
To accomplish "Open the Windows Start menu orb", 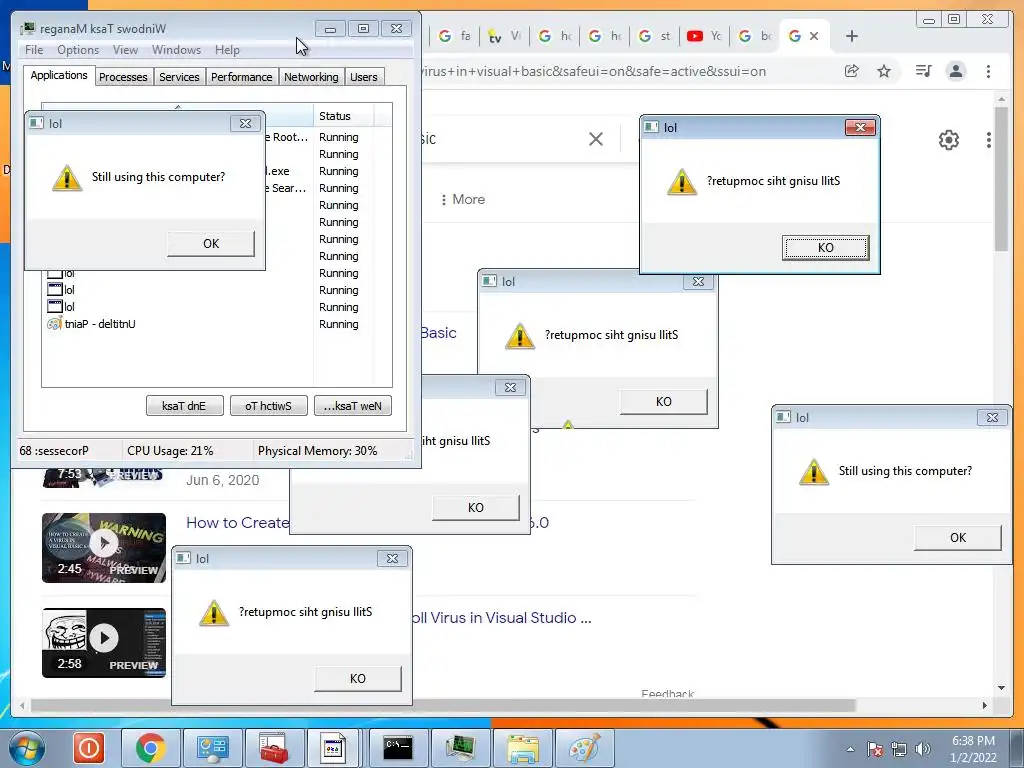I will click(x=26, y=748).
